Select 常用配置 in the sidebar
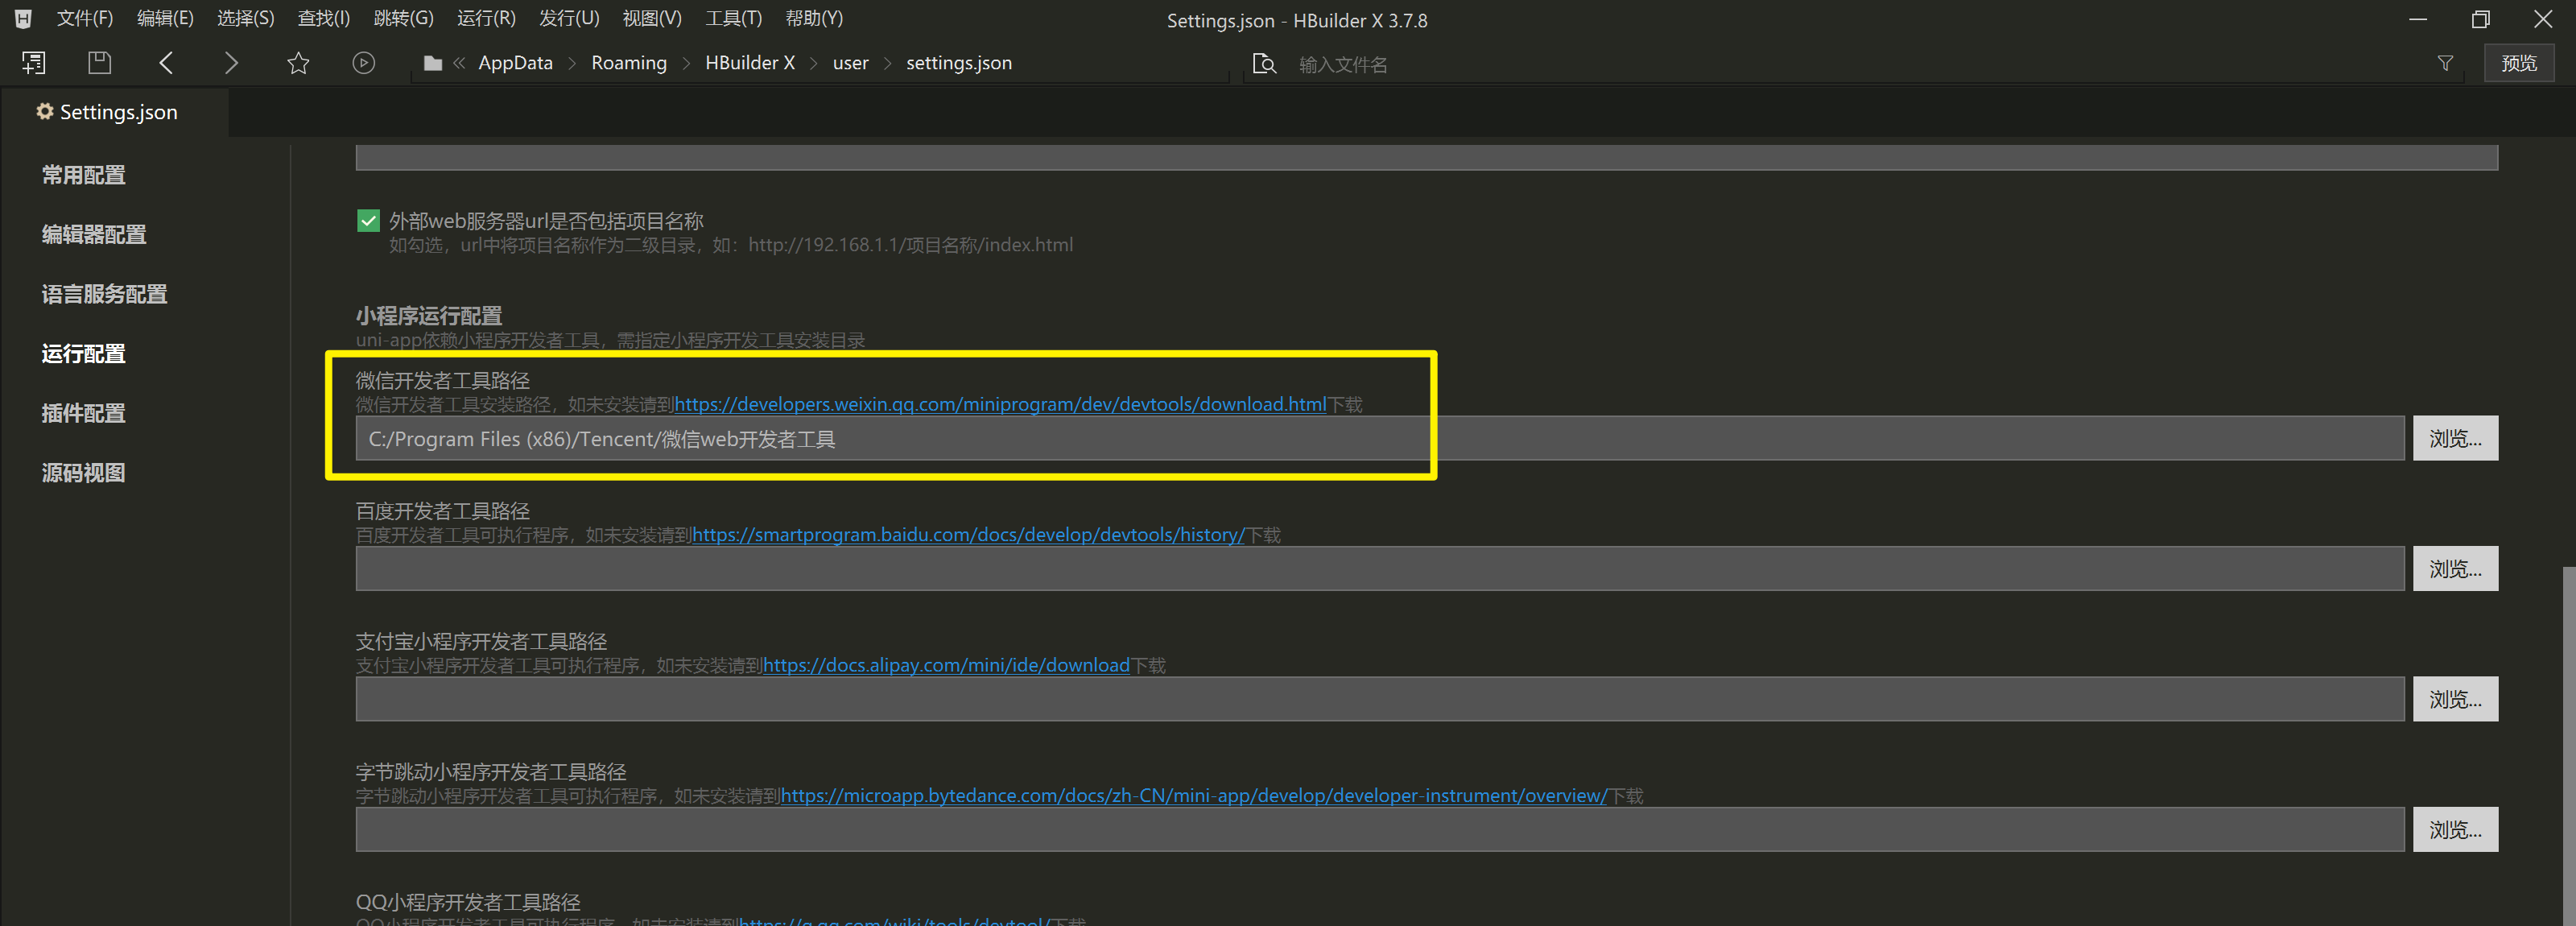2576x926 pixels. coord(83,175)
